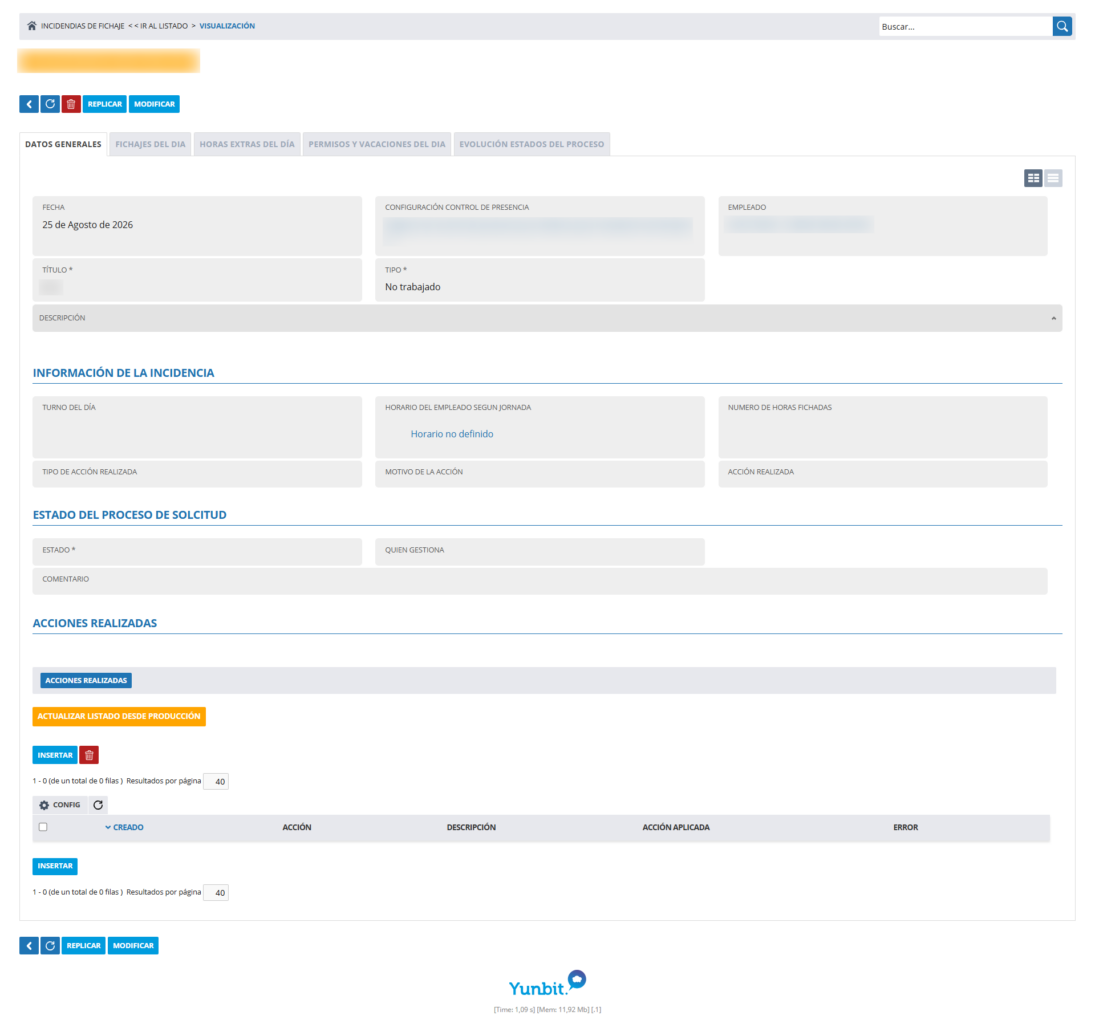Click the home icon in breadcrumb

coord(31,26)
